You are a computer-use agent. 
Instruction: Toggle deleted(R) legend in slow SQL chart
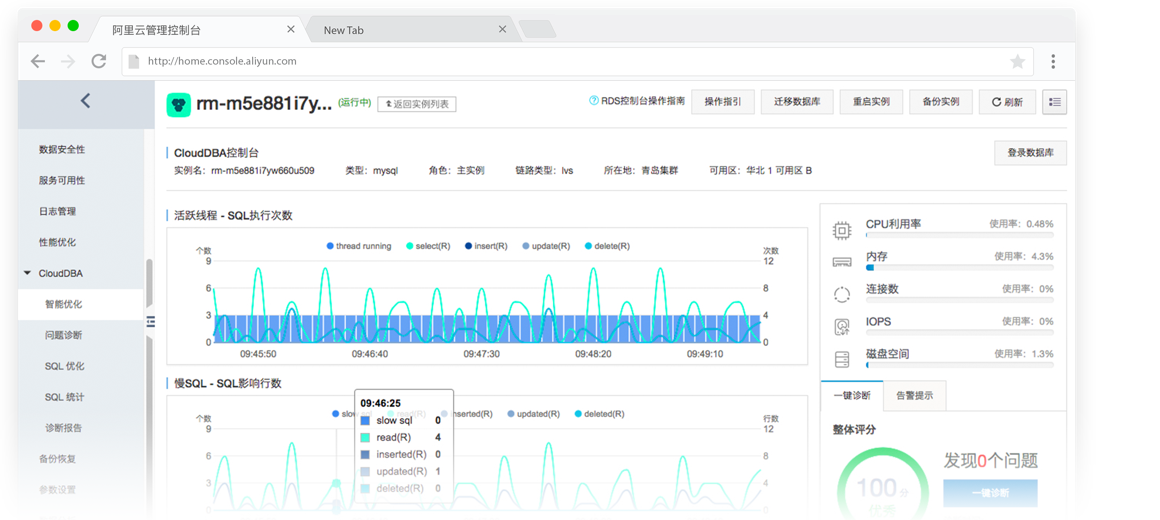coord(599,414)
